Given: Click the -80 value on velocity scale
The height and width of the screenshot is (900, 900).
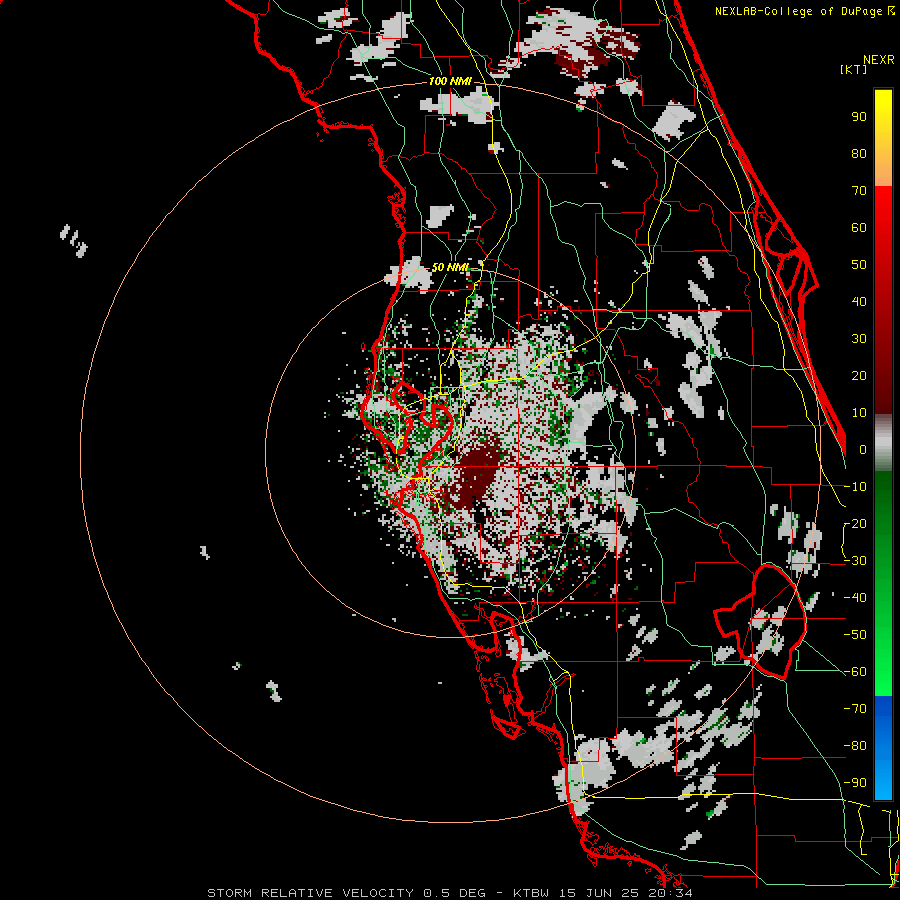Looking at the screenshot, I should (855, 746).
